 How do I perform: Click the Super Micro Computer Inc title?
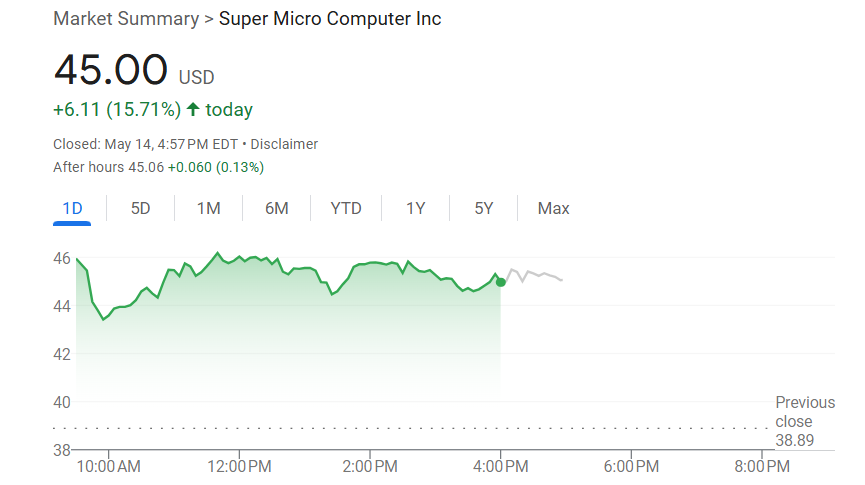tap(330, 19)
